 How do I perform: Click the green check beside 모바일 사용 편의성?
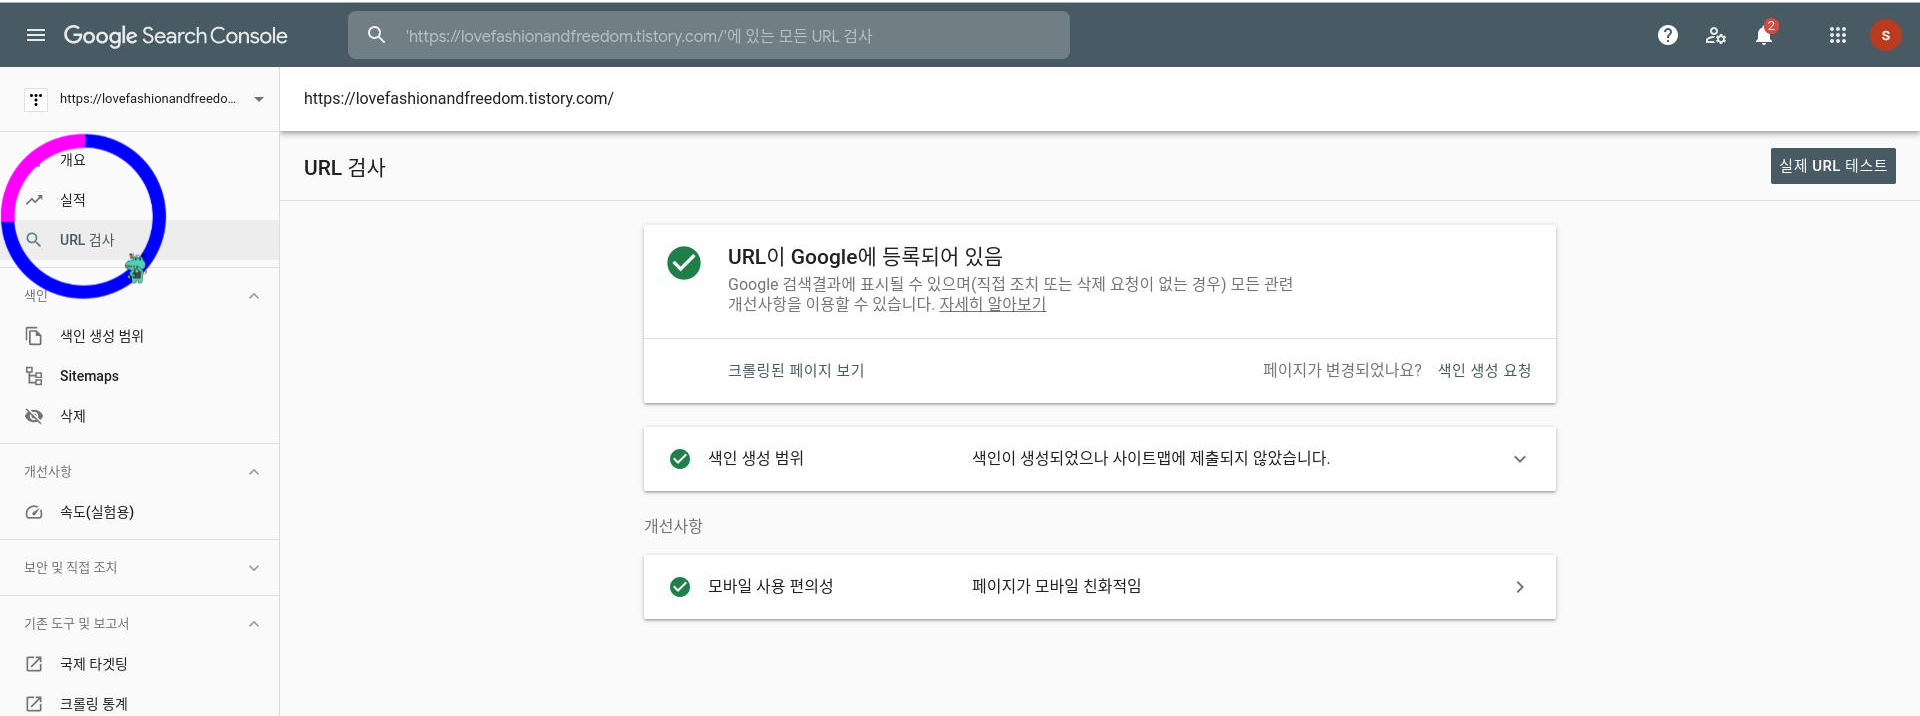click(x=680, y=587)
